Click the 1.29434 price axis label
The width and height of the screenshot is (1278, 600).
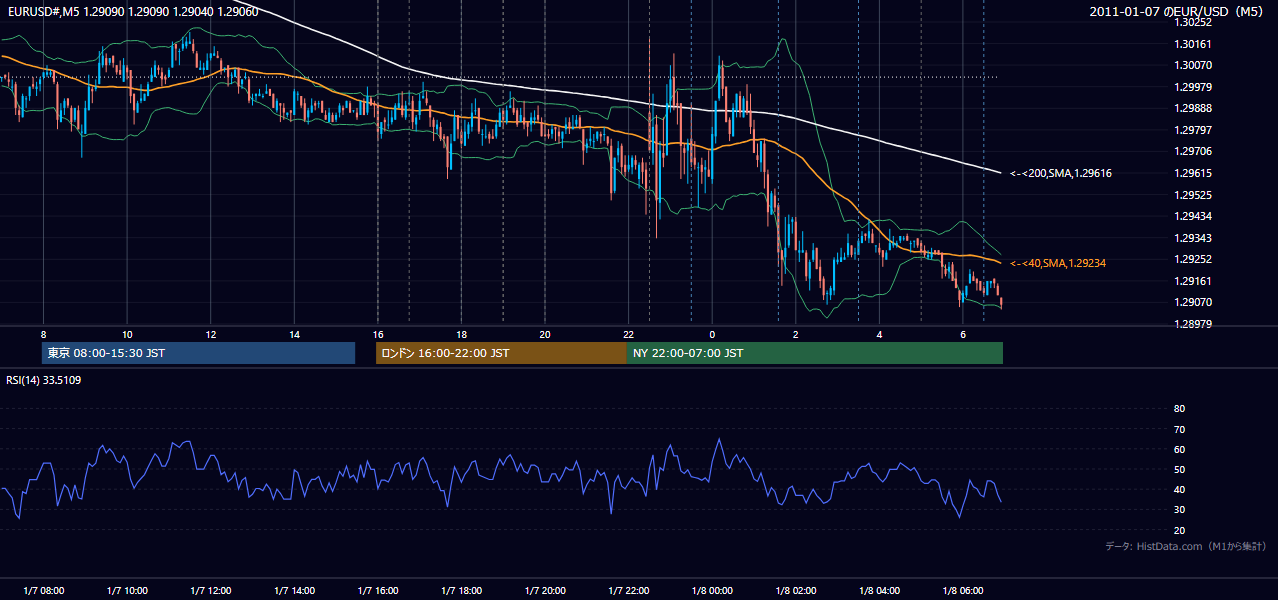(x=1193, y=216)
